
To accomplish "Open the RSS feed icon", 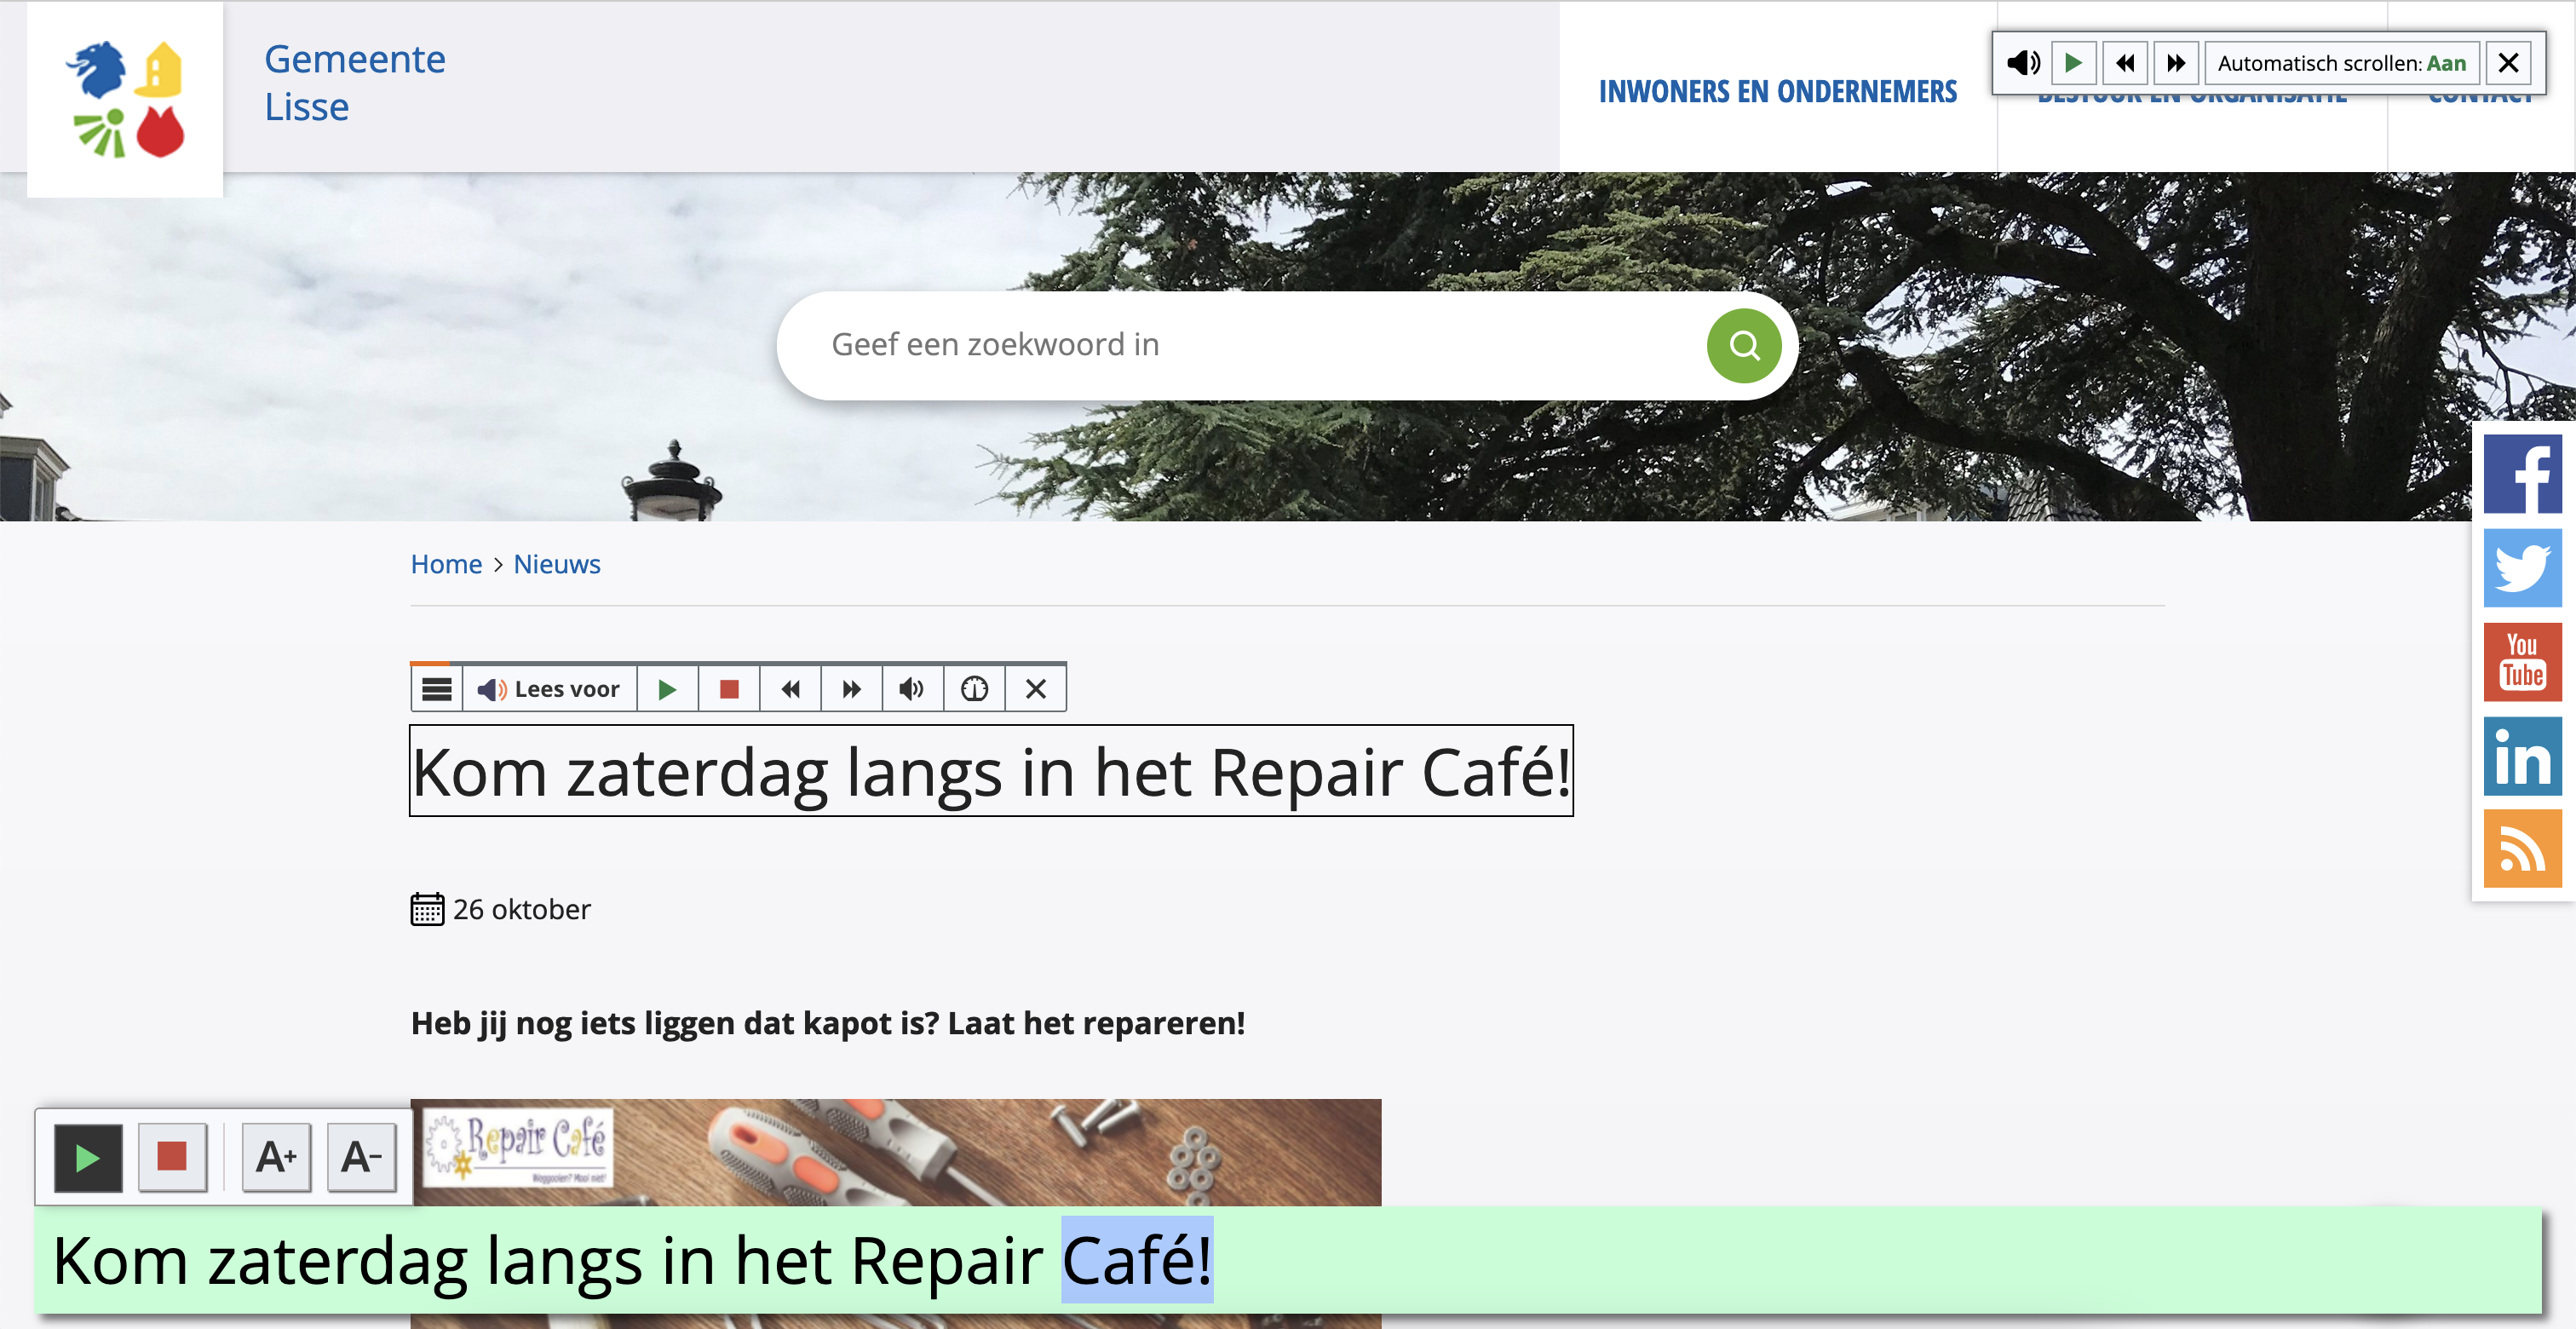I will pos(2522,849).
